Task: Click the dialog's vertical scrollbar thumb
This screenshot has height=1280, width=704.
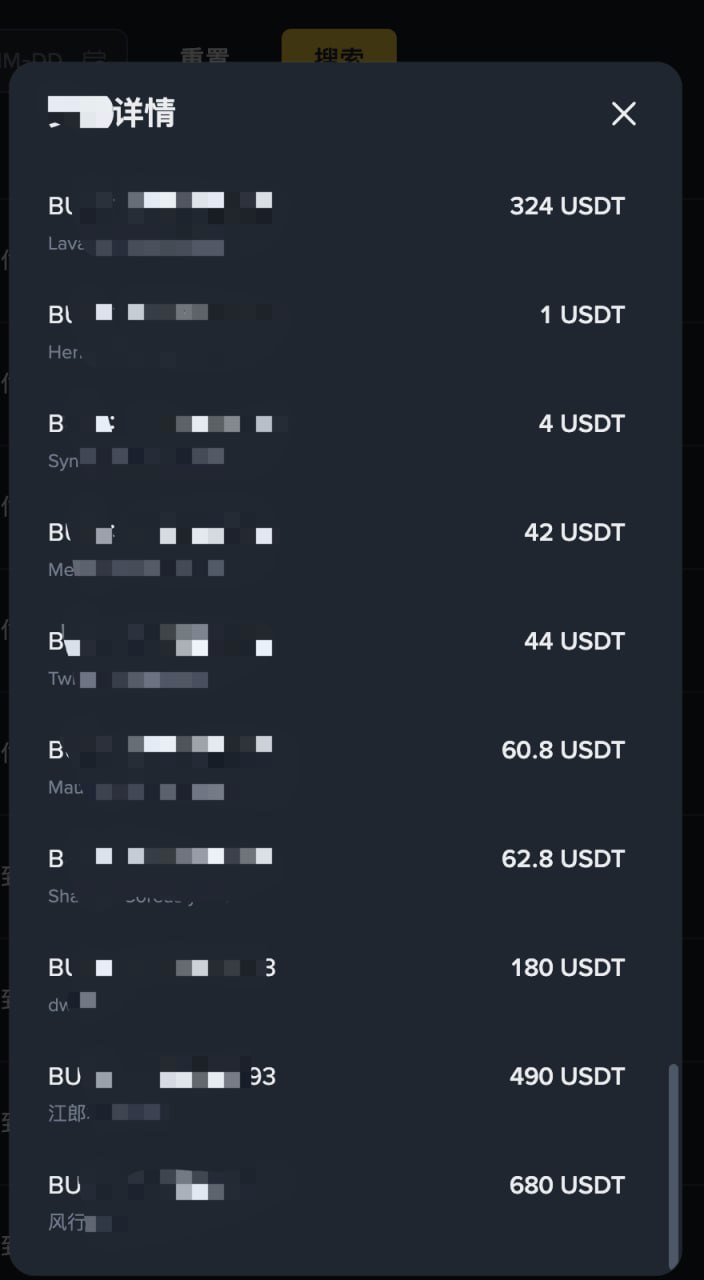Action: click(x=673, y=1163)
